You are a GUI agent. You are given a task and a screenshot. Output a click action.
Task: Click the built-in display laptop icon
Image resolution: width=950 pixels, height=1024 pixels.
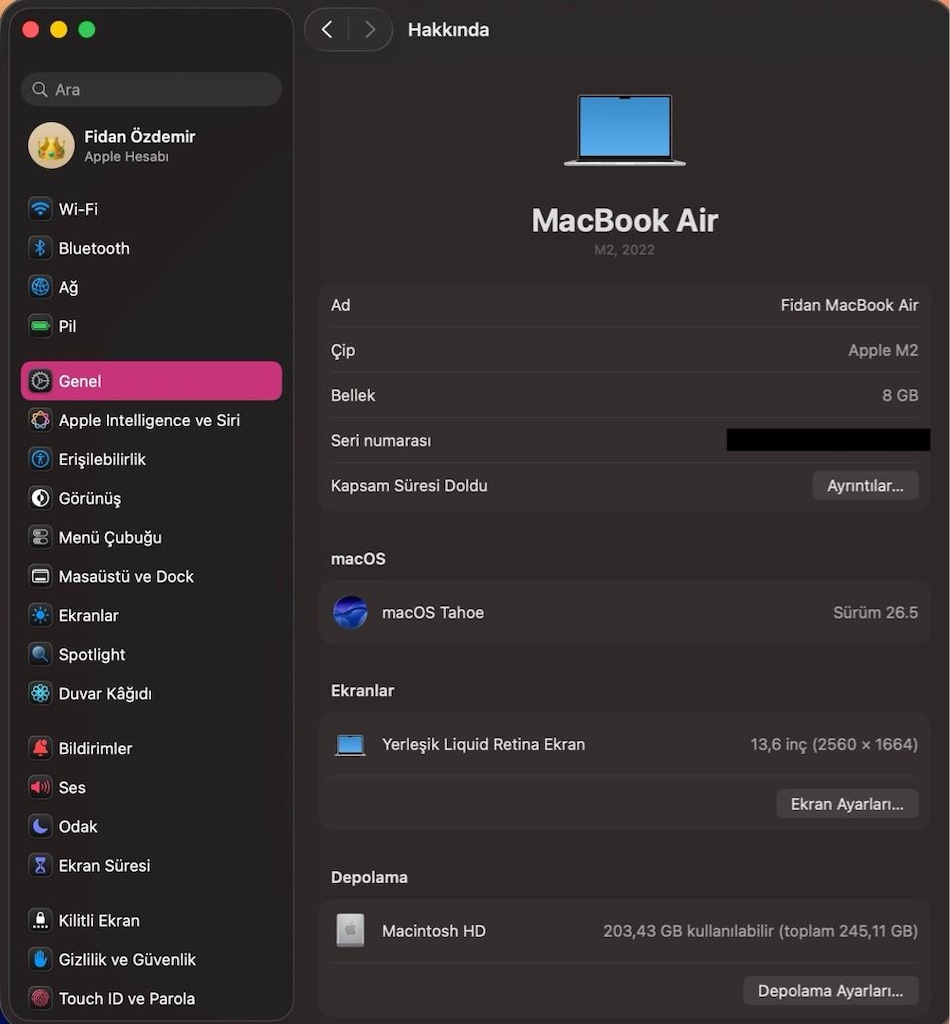pyautogui.click(x=350, y=744)
